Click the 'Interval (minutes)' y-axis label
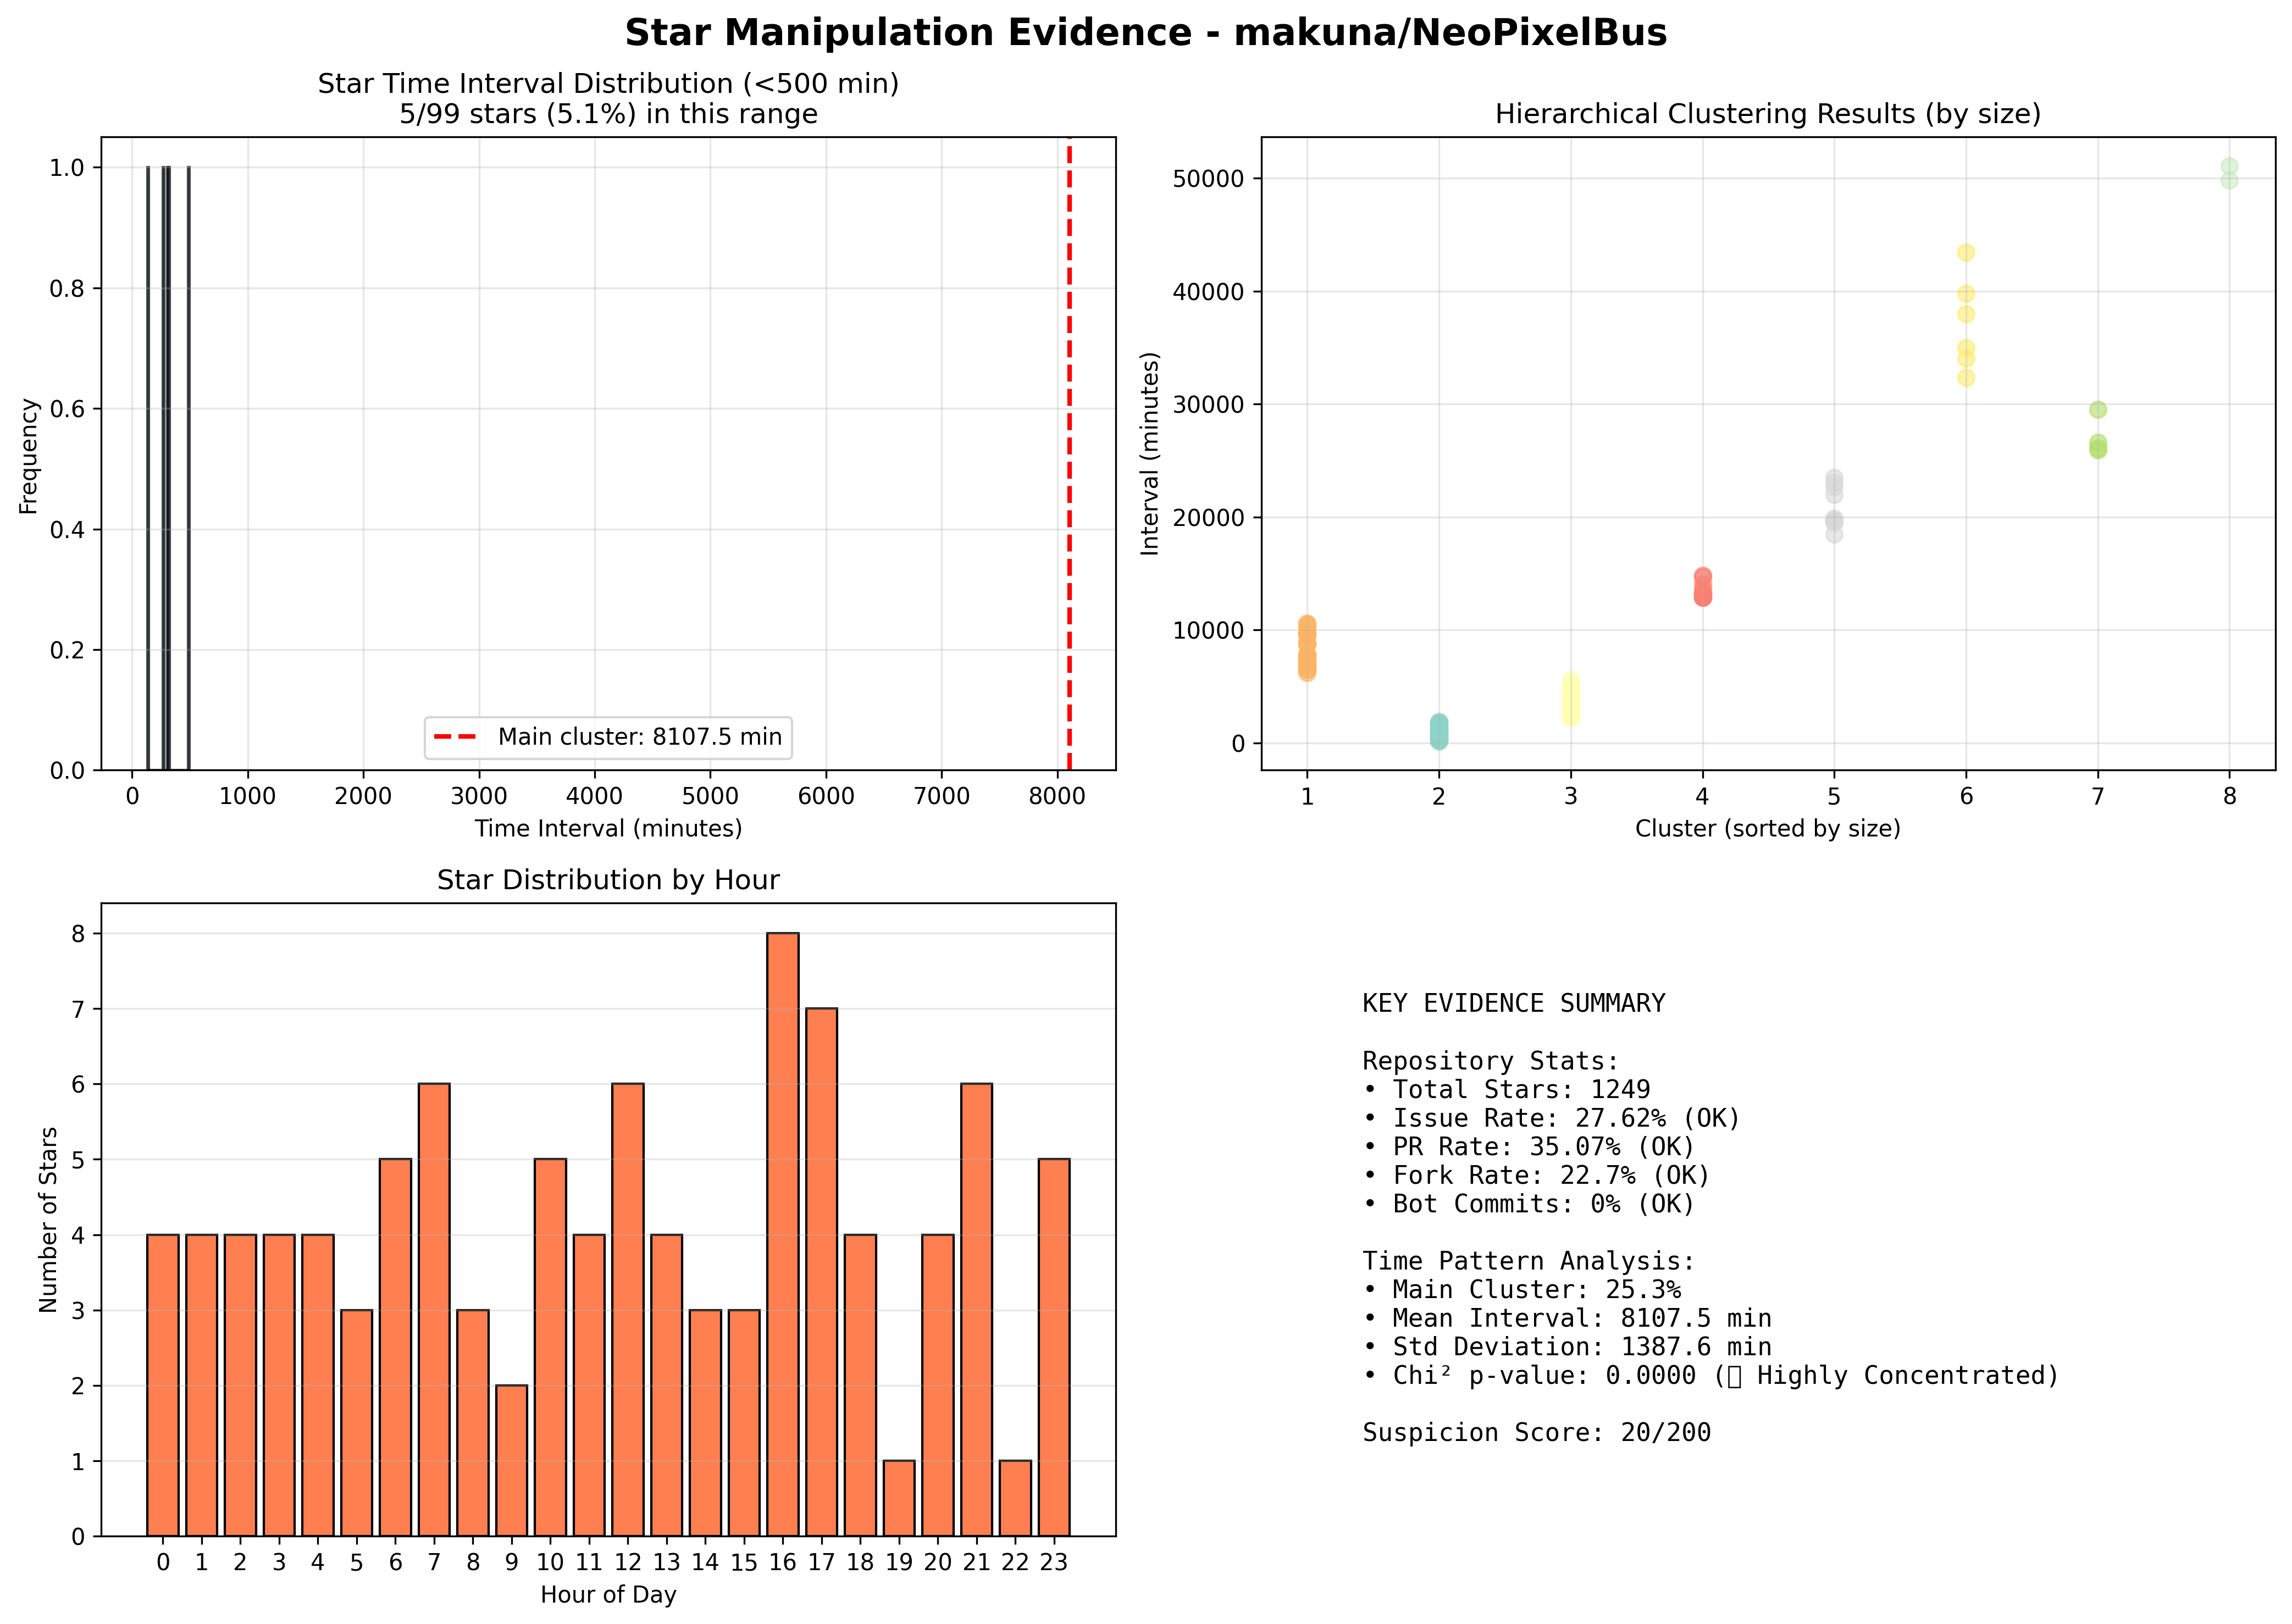 pos(1149,454)
